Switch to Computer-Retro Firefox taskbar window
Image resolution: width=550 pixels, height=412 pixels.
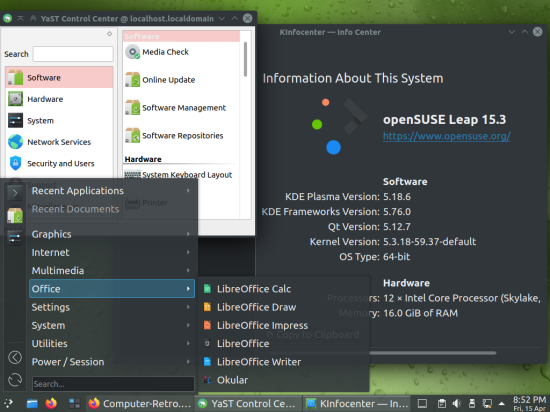pos(139,404)
